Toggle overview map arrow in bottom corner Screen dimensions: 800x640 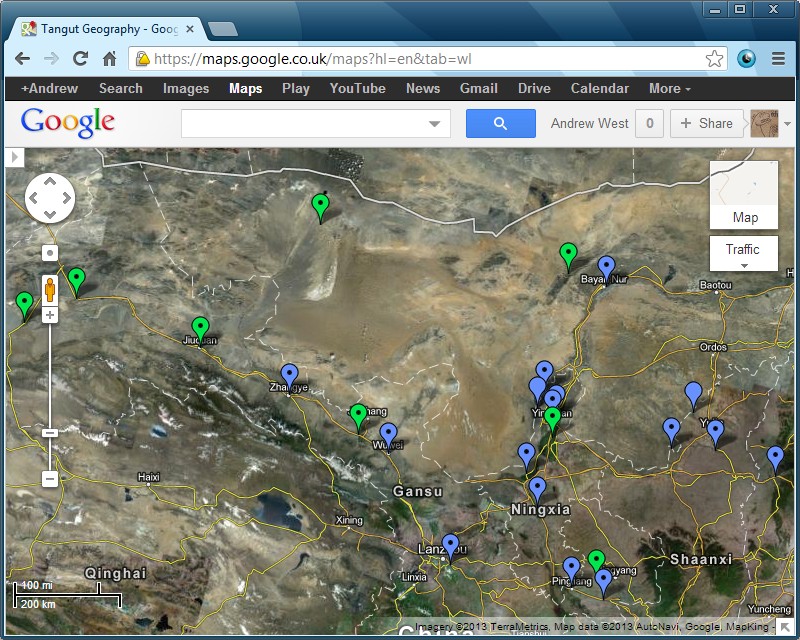pos(784,627)
